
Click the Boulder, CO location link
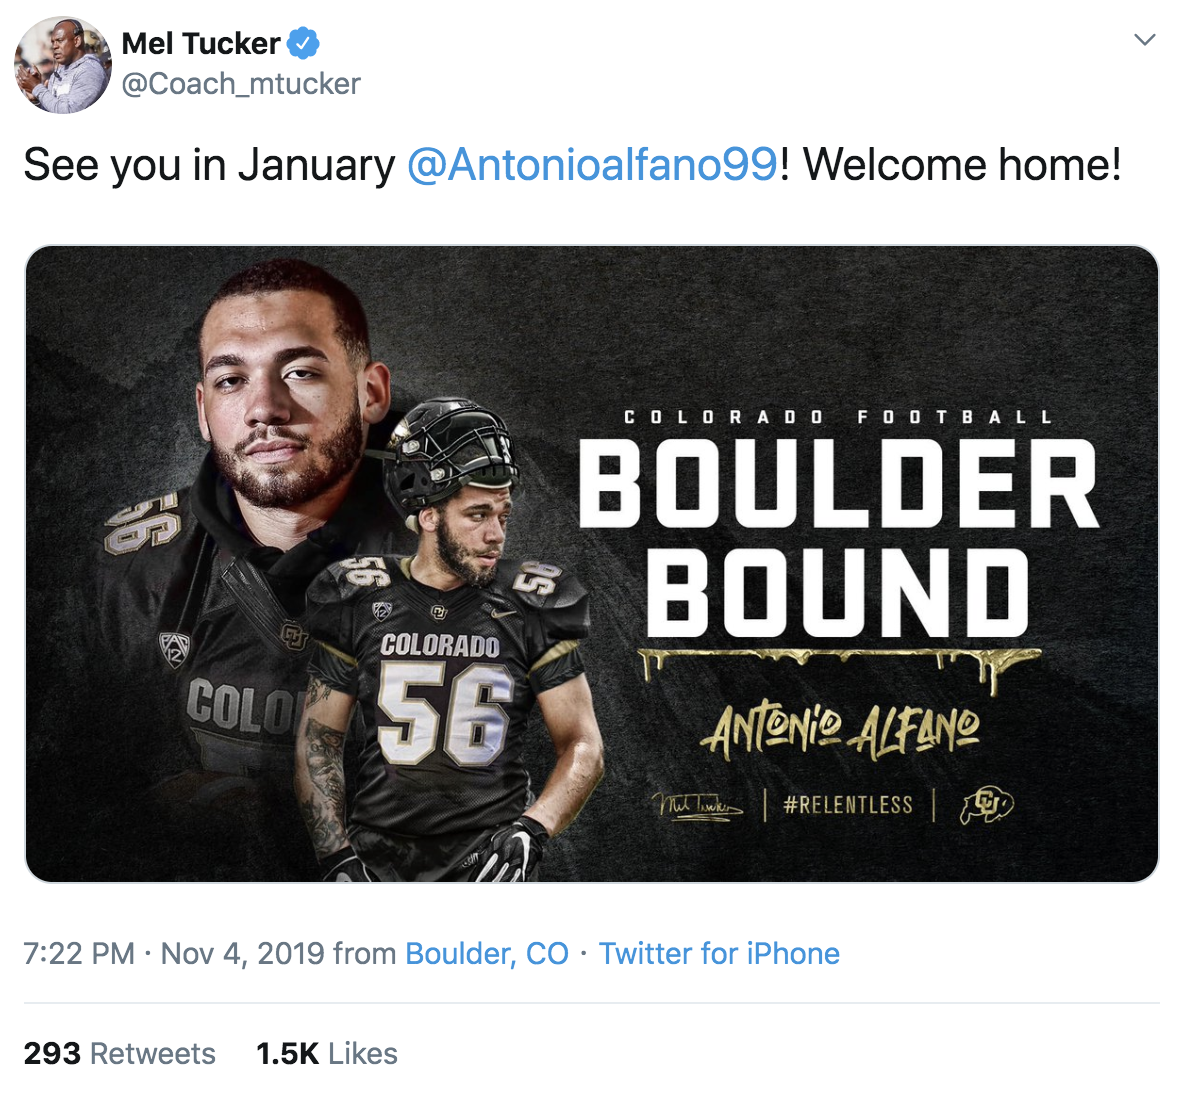click(x=487, y=953)
